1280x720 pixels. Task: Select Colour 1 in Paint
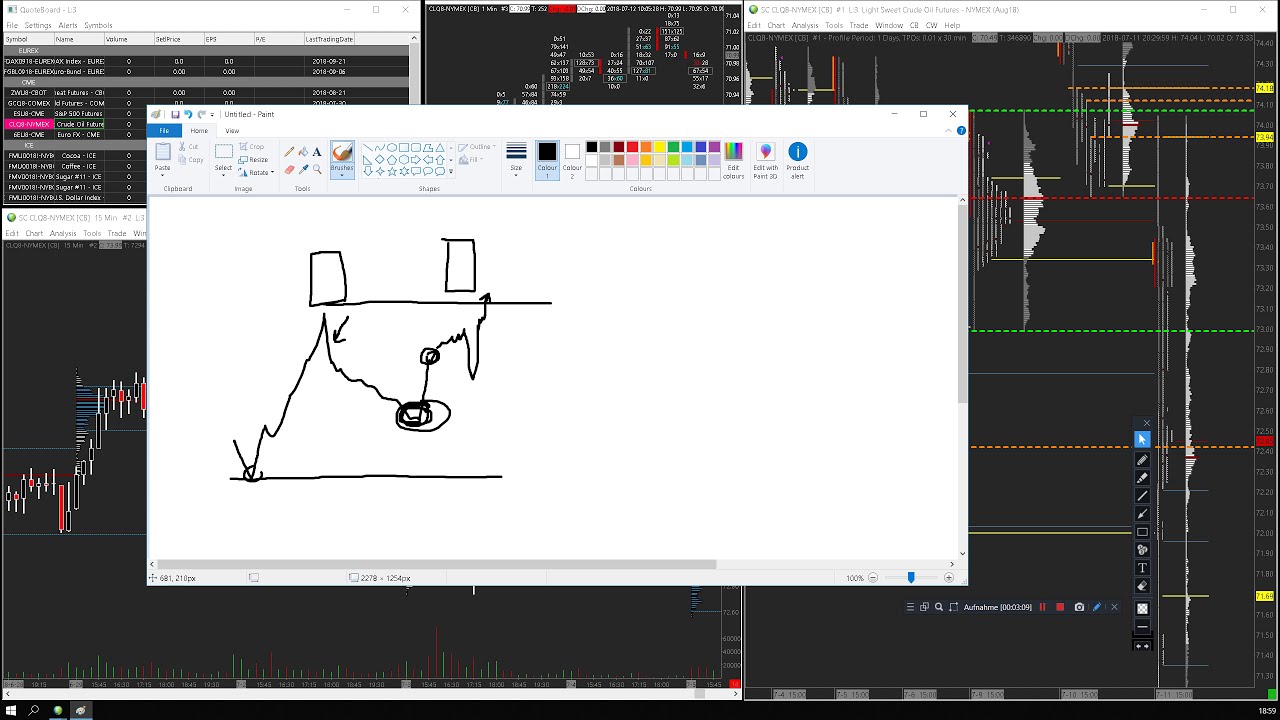click(x=547, y=158)
